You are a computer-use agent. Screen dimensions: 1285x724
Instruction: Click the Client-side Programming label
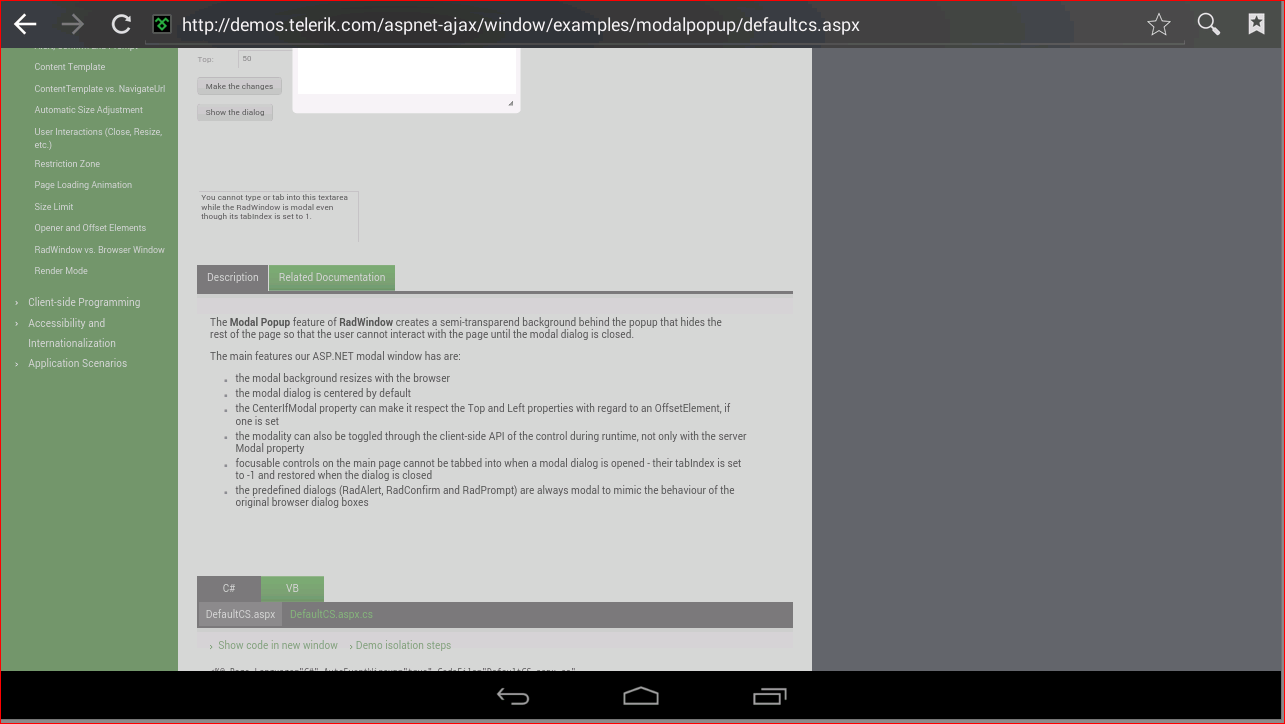pyautogui.click(x=84, y=302)
